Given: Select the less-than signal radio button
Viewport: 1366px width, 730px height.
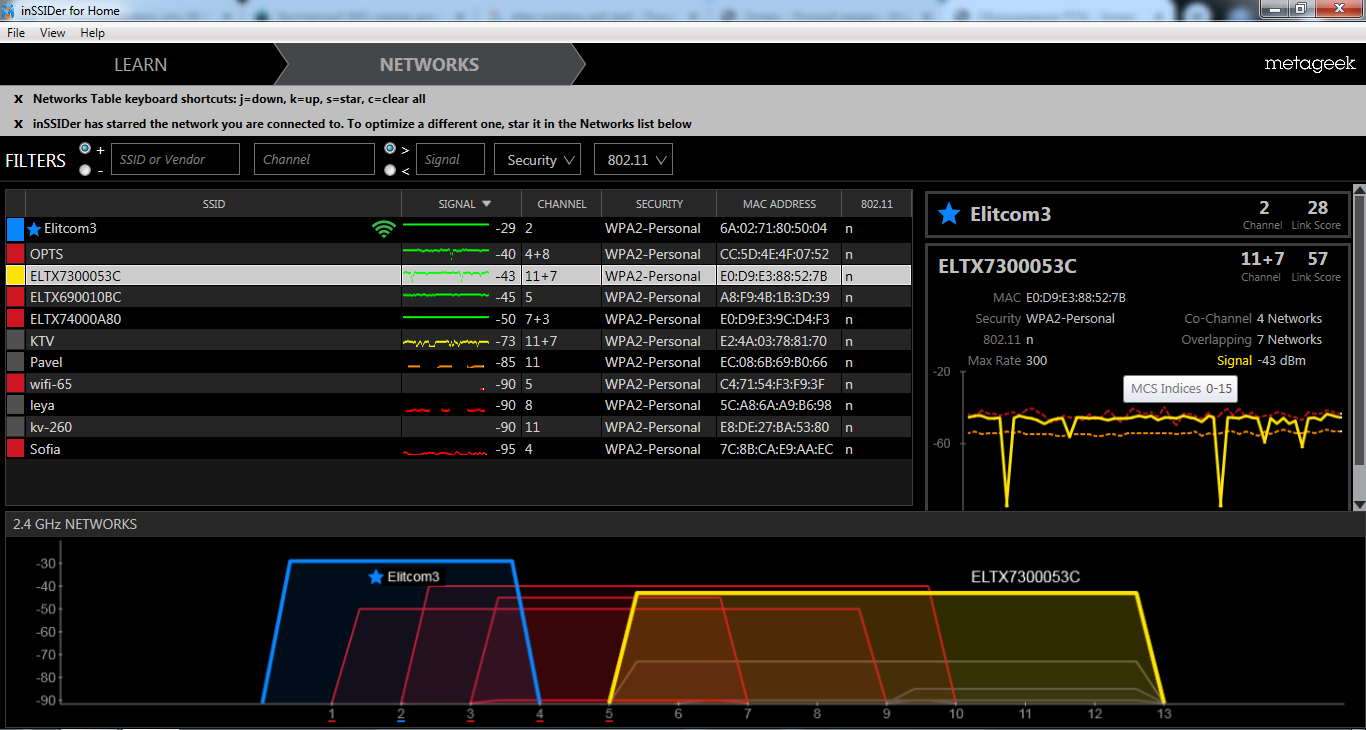Looking at the screenshot, I should (x=390, y=170).
